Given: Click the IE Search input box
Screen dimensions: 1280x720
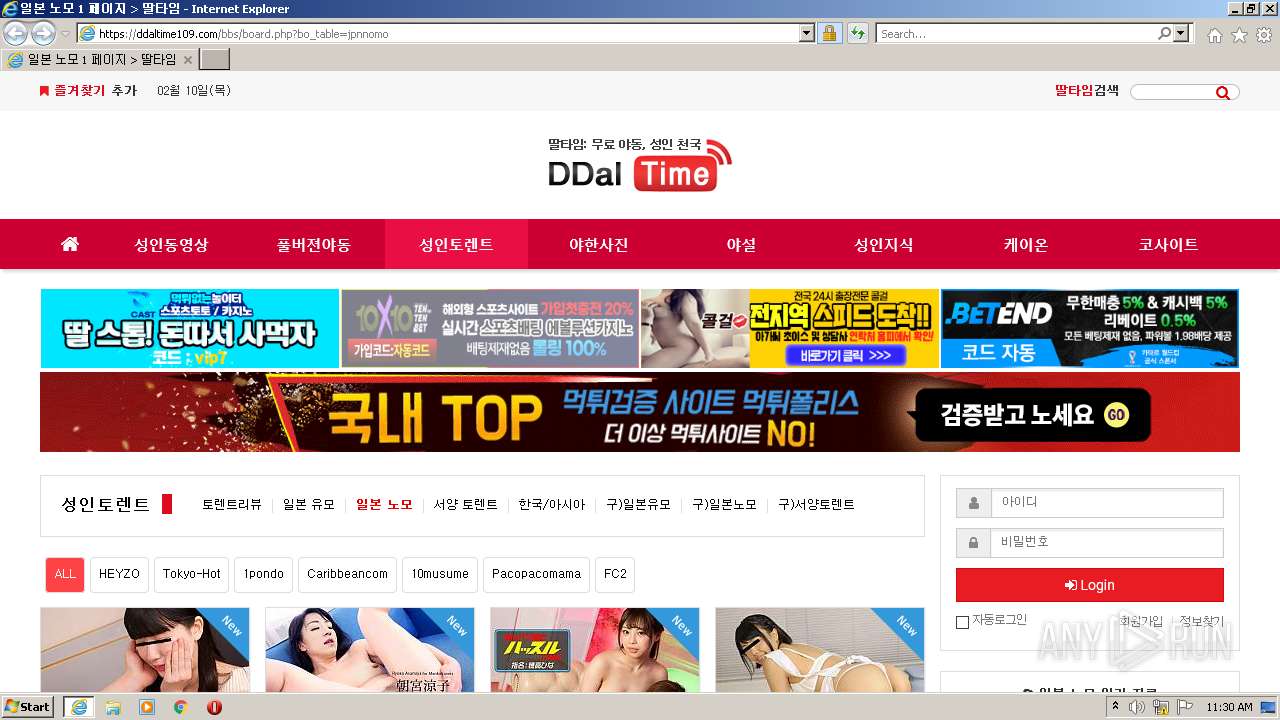Looking at the screenshot, I should 1017,34.
